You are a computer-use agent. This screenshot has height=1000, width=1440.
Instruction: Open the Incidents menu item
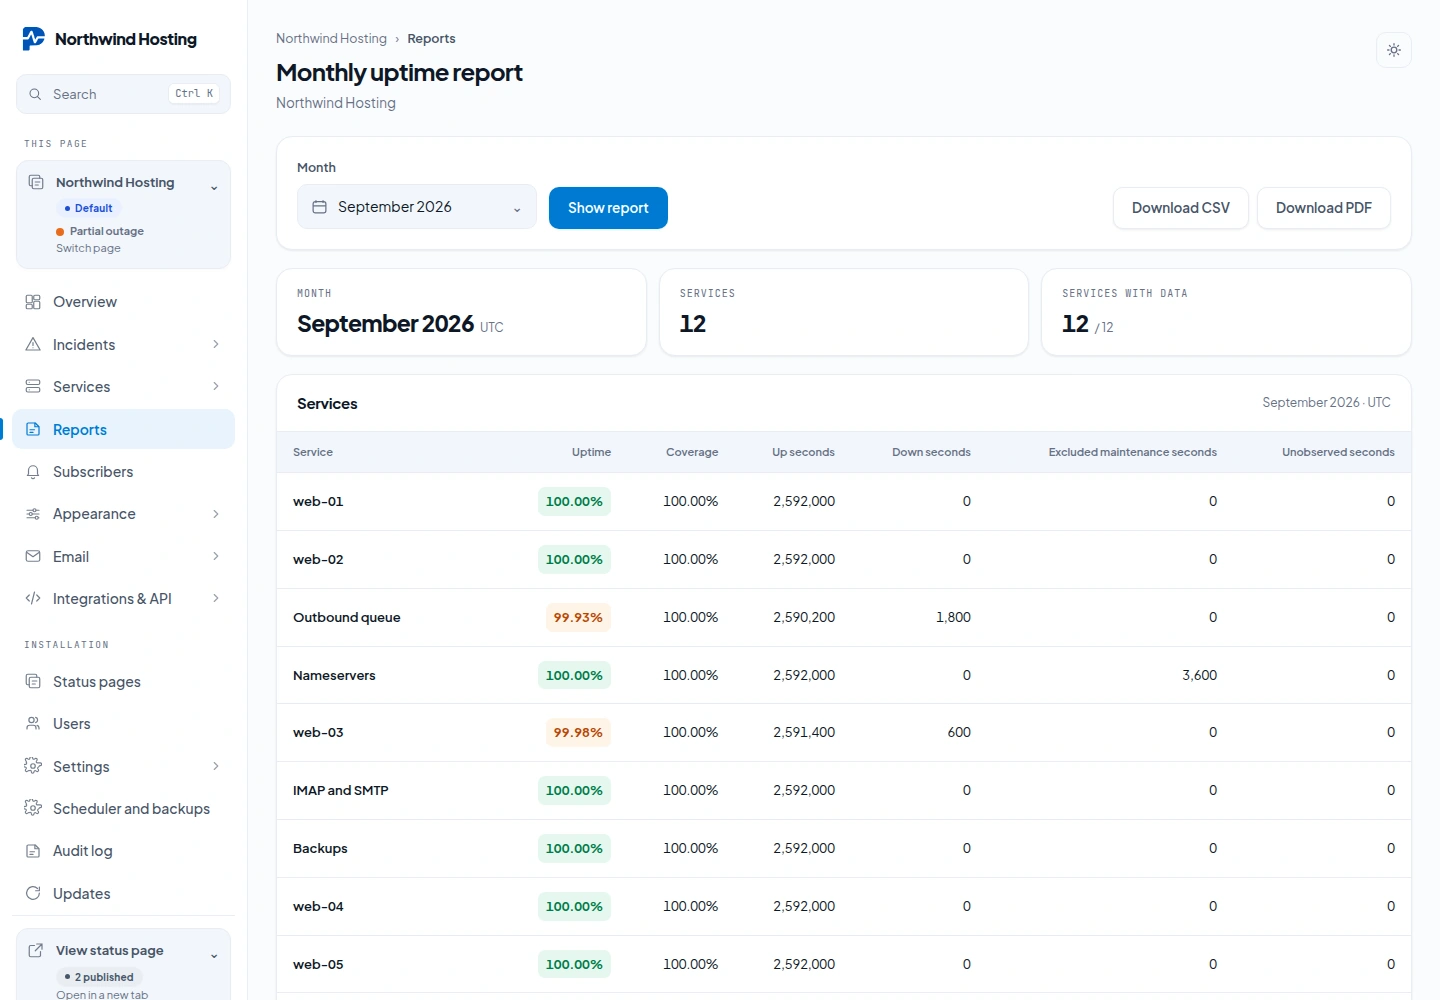[x=124, y=344]
